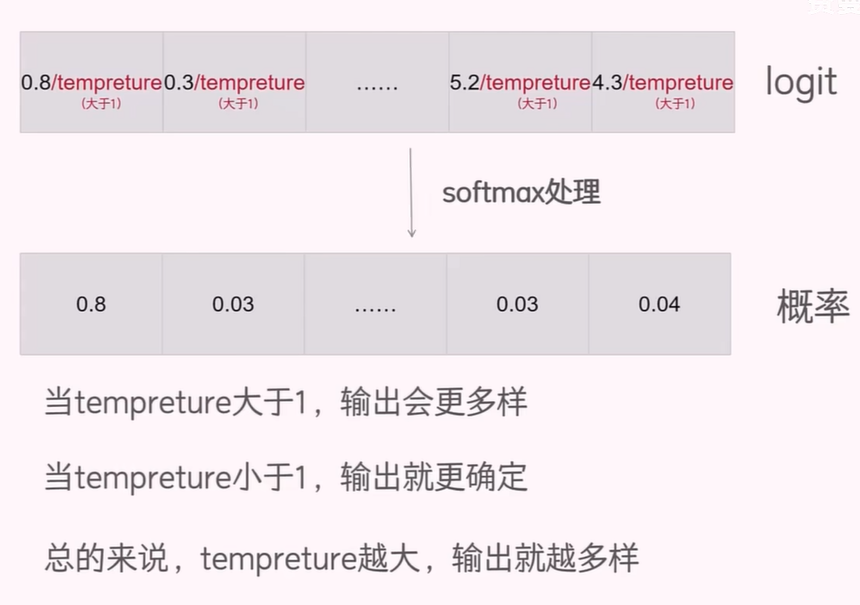Select the 5.2/tempreture logit cell
The image size is (860, 605).
pos(520,82)
